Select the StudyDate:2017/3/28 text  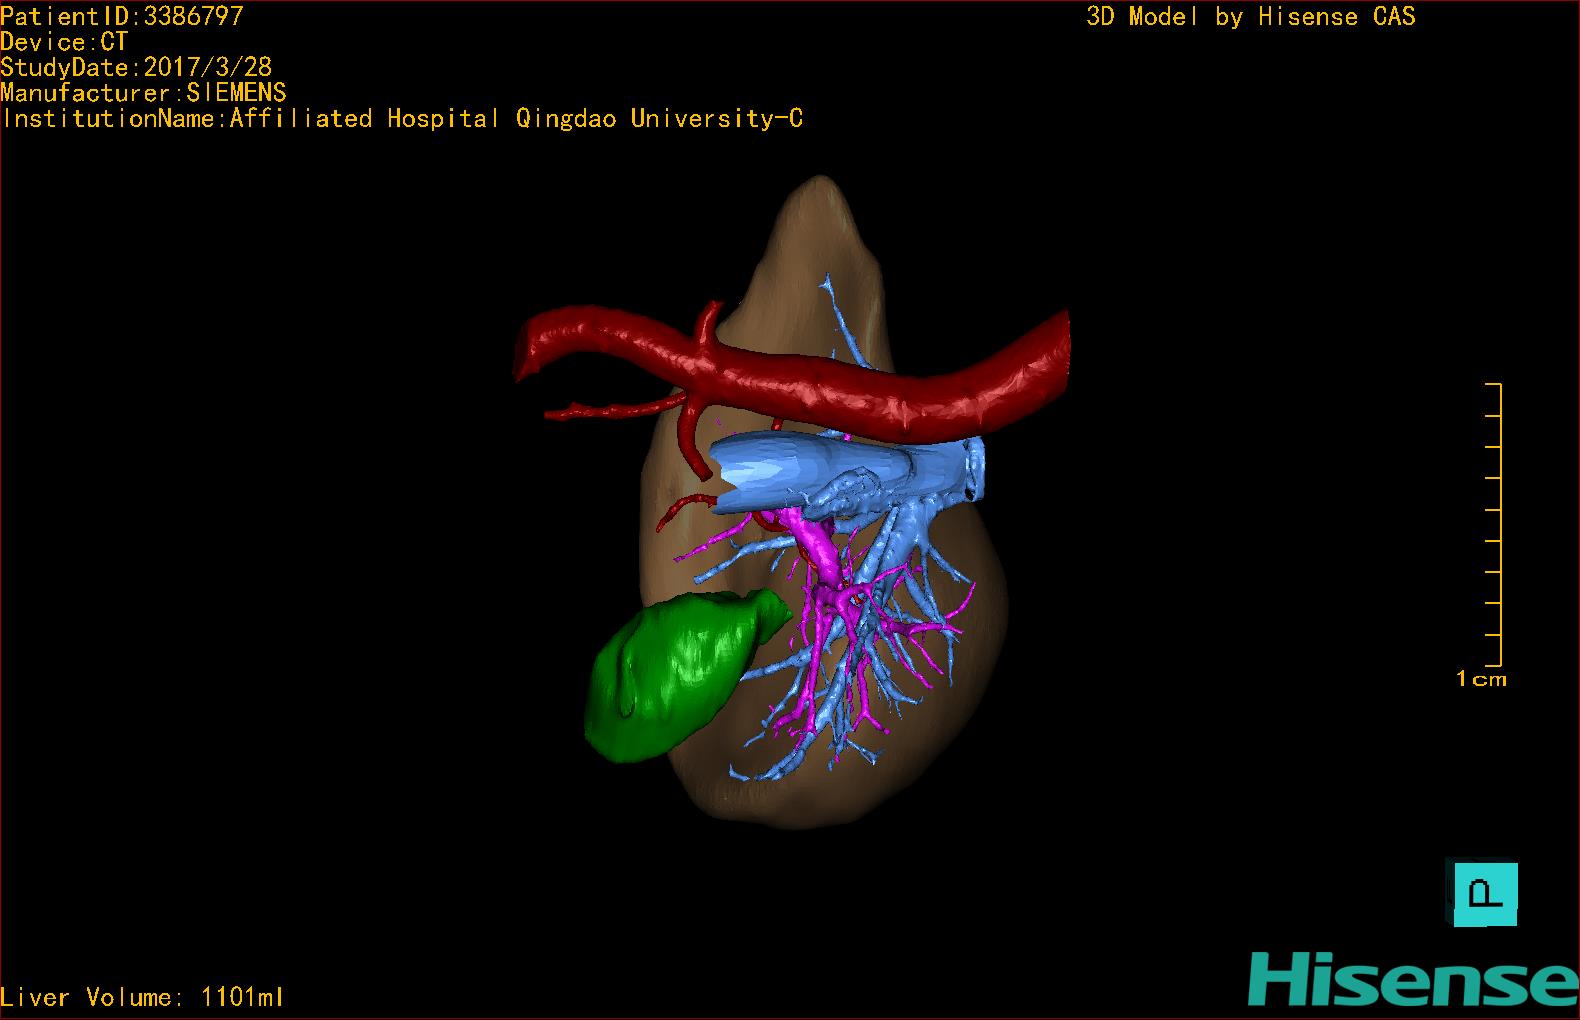[136, 67]
